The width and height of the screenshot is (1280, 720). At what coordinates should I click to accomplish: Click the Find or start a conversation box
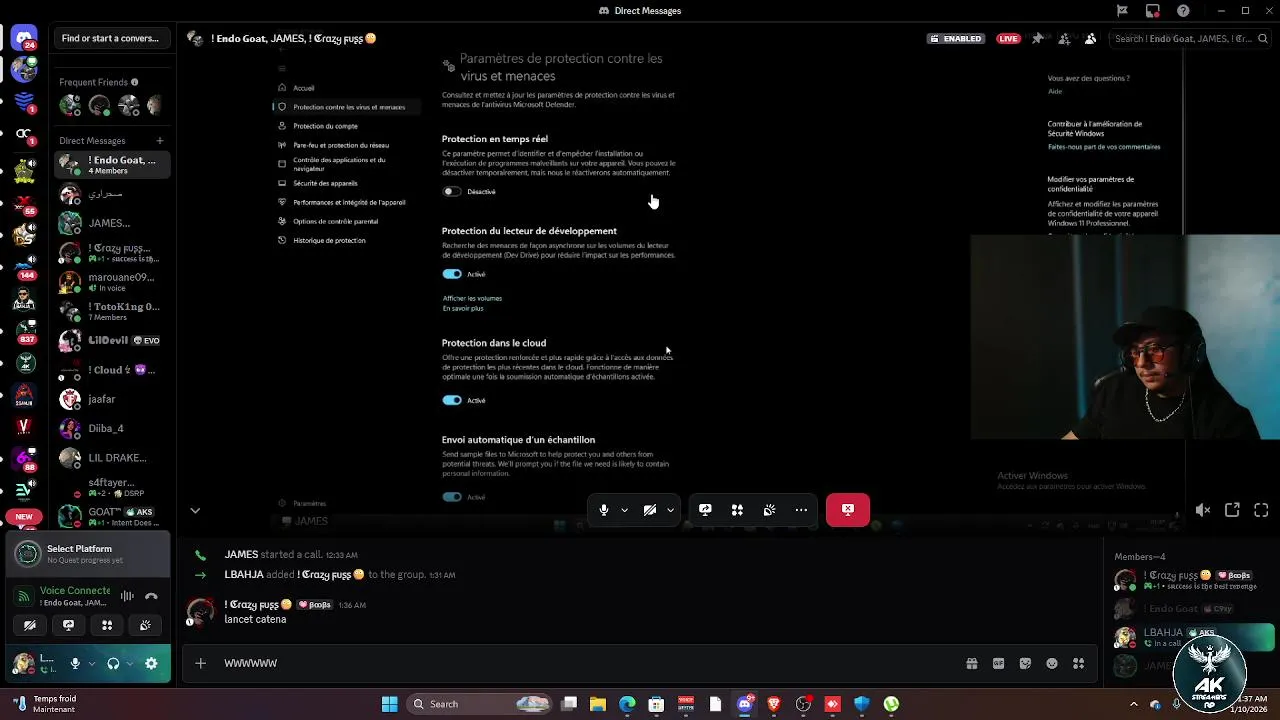[x=111, y=38]
